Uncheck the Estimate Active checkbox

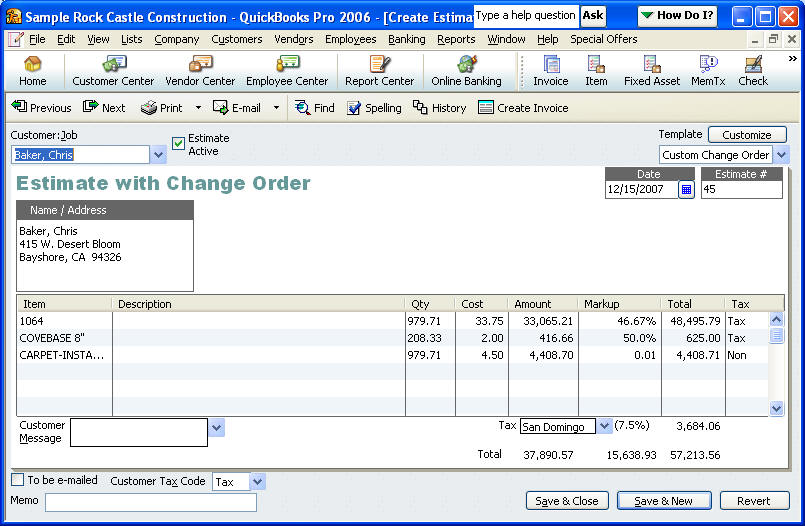[179, 143]
